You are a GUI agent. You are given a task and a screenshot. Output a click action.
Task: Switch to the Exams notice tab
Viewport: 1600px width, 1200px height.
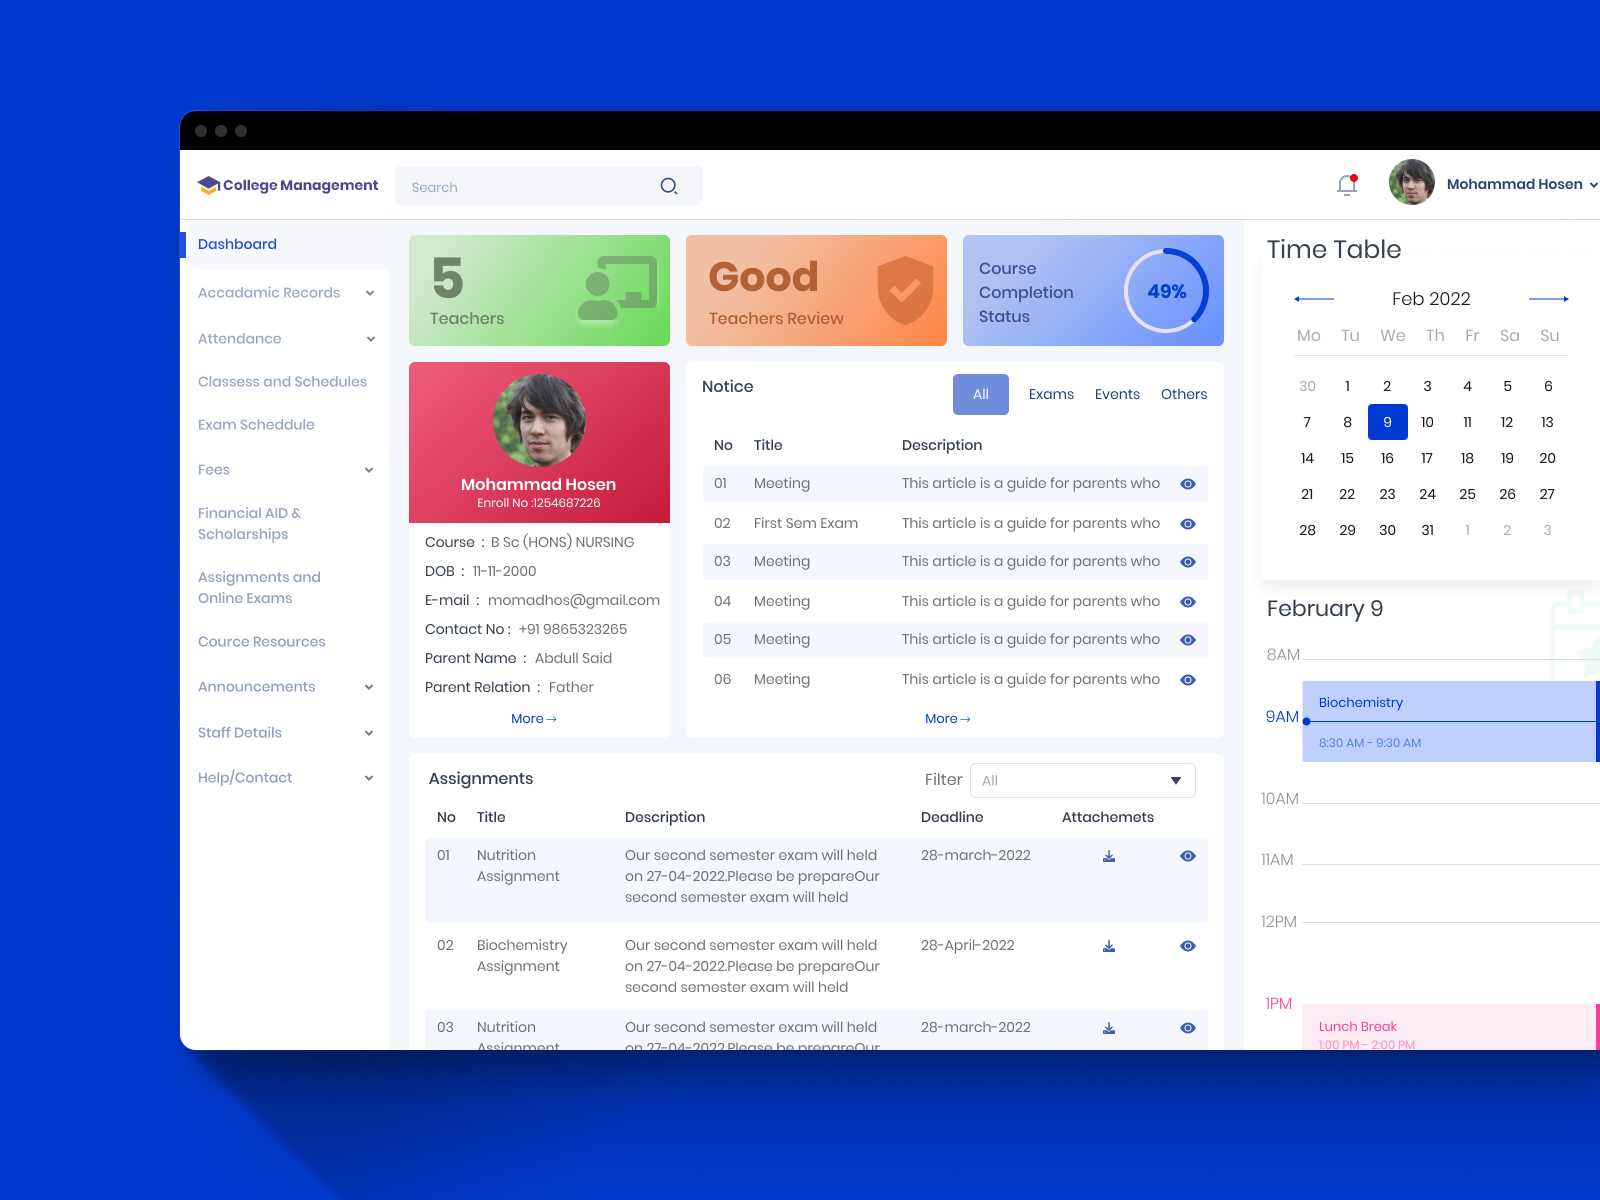1051,394
